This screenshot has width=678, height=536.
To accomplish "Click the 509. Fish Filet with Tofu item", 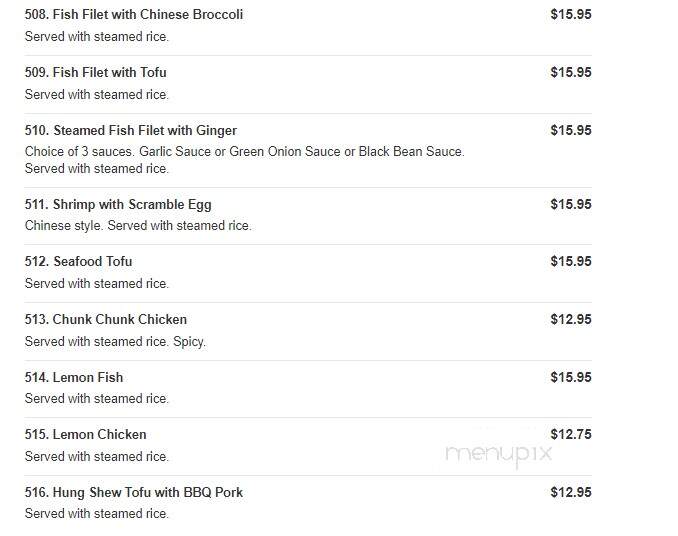I will (x=96, y=73).
